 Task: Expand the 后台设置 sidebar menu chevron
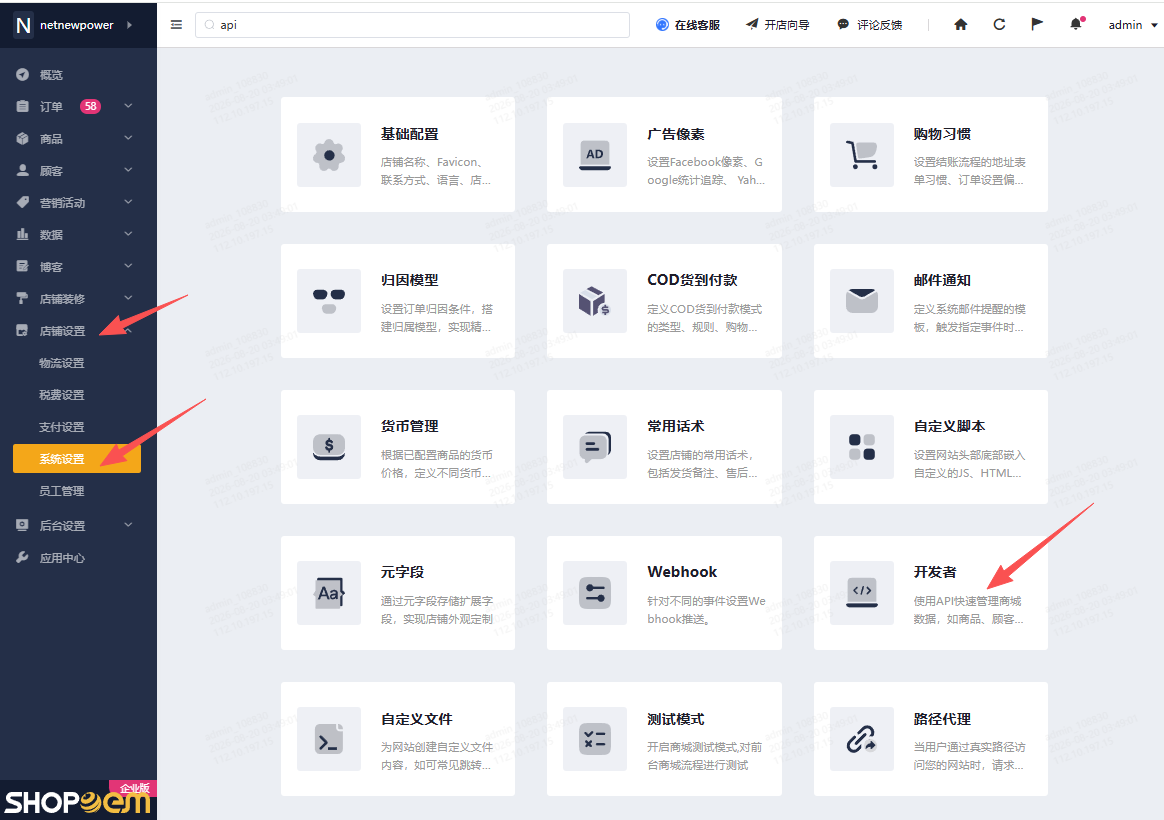[x=128, y=525]
